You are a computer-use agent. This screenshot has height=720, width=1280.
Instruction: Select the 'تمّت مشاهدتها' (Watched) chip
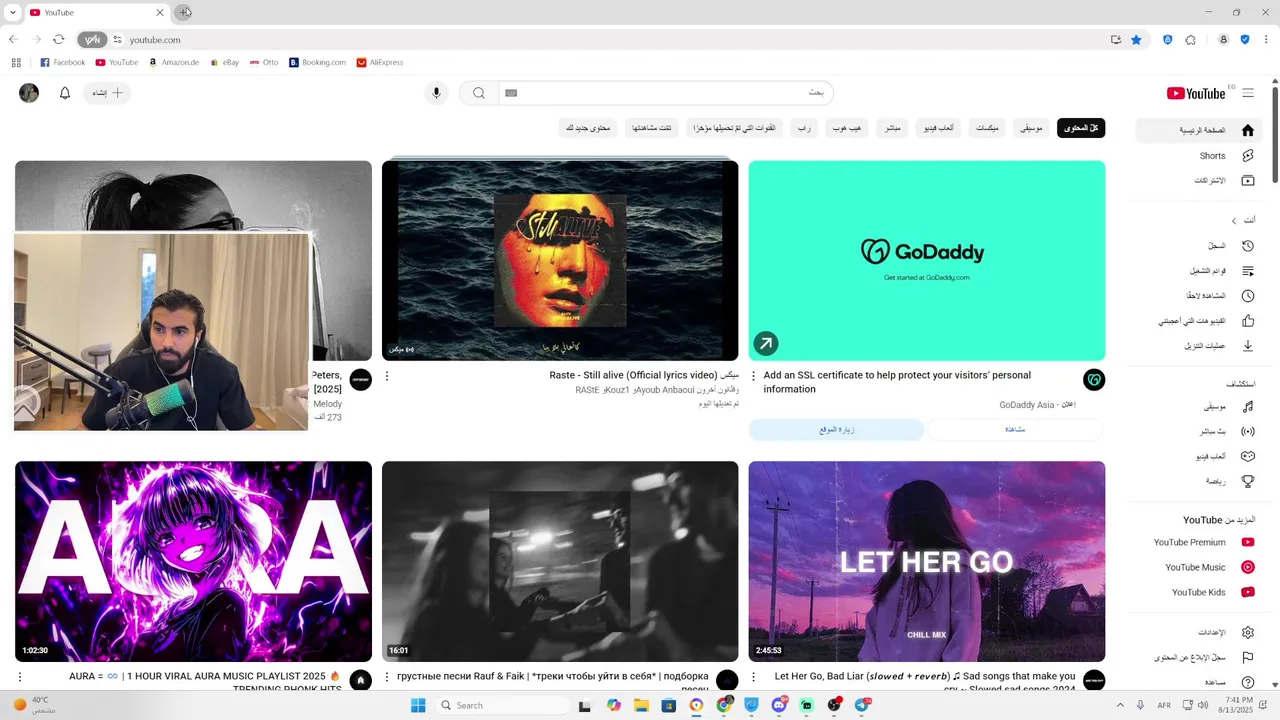click(x=652, y=128)
